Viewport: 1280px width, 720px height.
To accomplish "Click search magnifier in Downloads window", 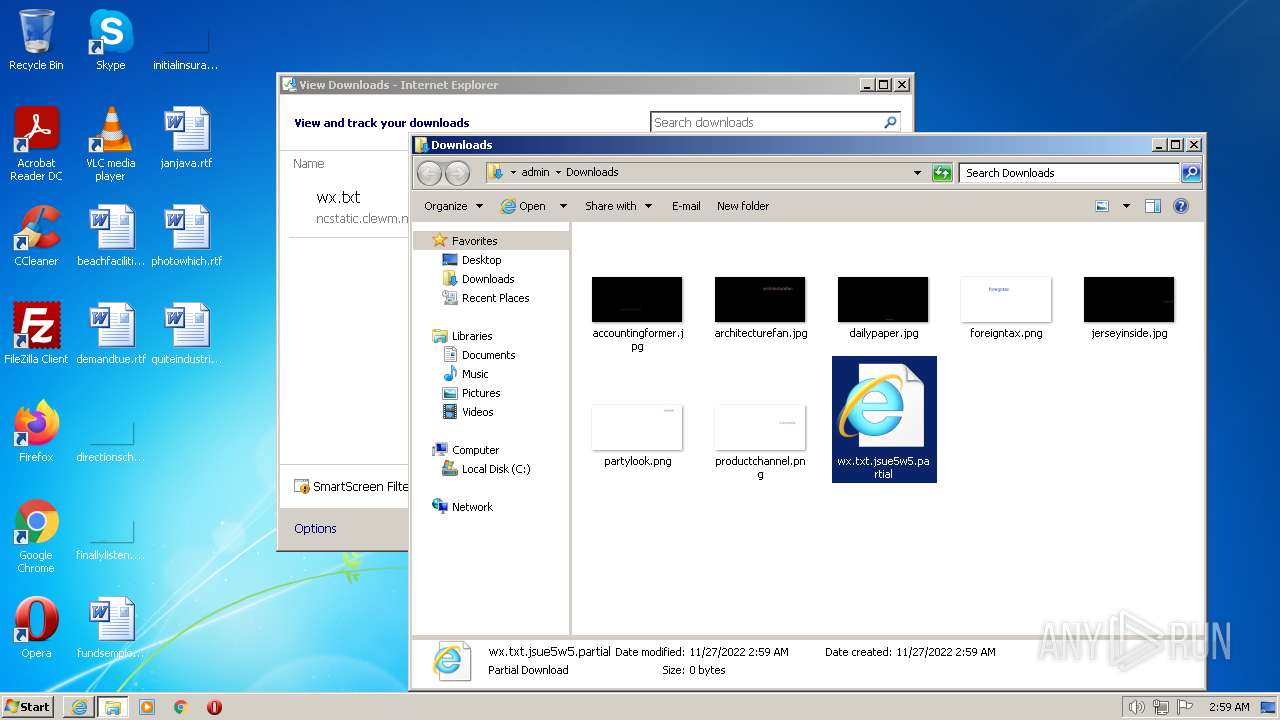I will tap(1190, 173).
